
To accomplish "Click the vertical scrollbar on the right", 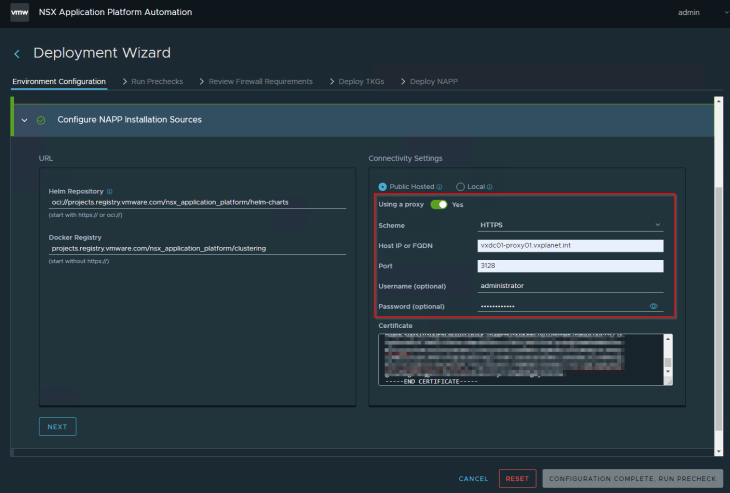I will click(717, 270).
